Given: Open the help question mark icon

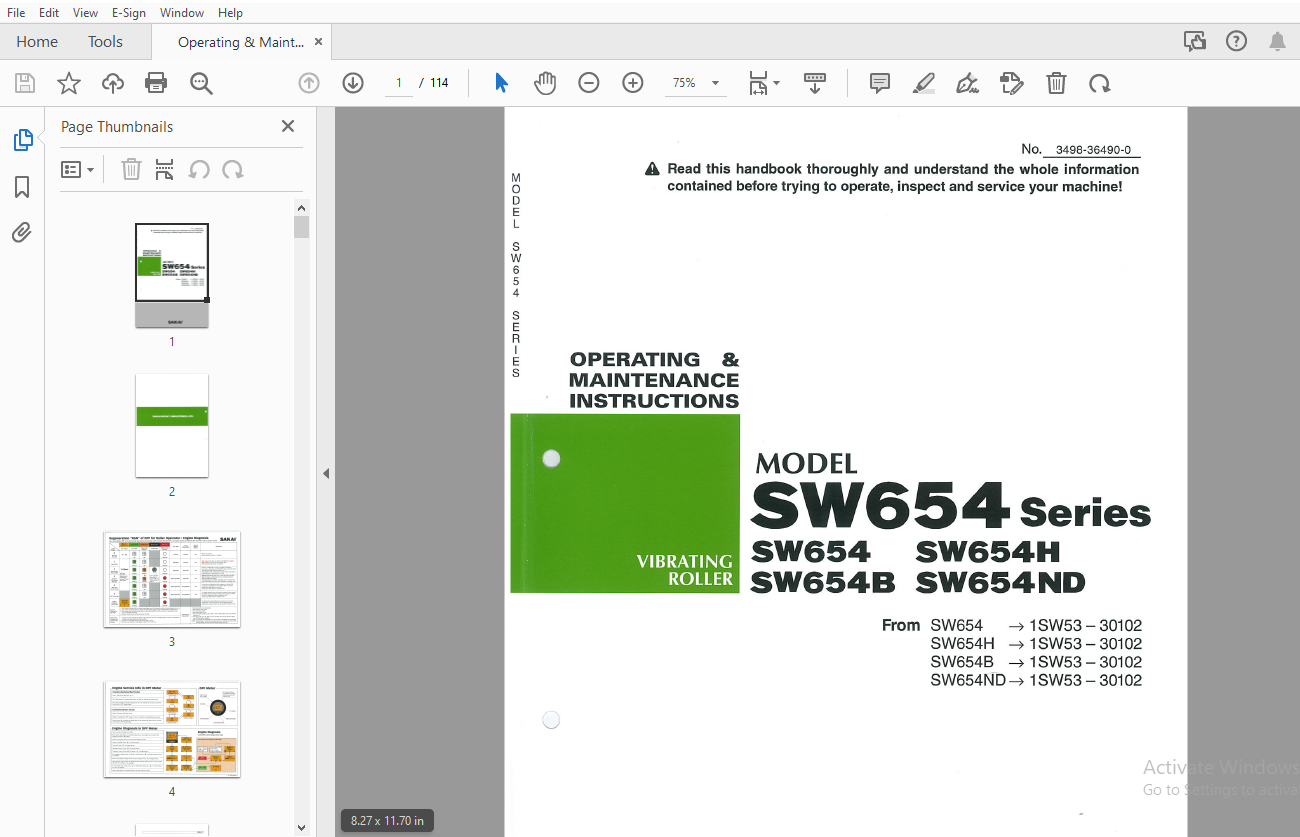Looking at the screenshot, I should [1236, 41].
